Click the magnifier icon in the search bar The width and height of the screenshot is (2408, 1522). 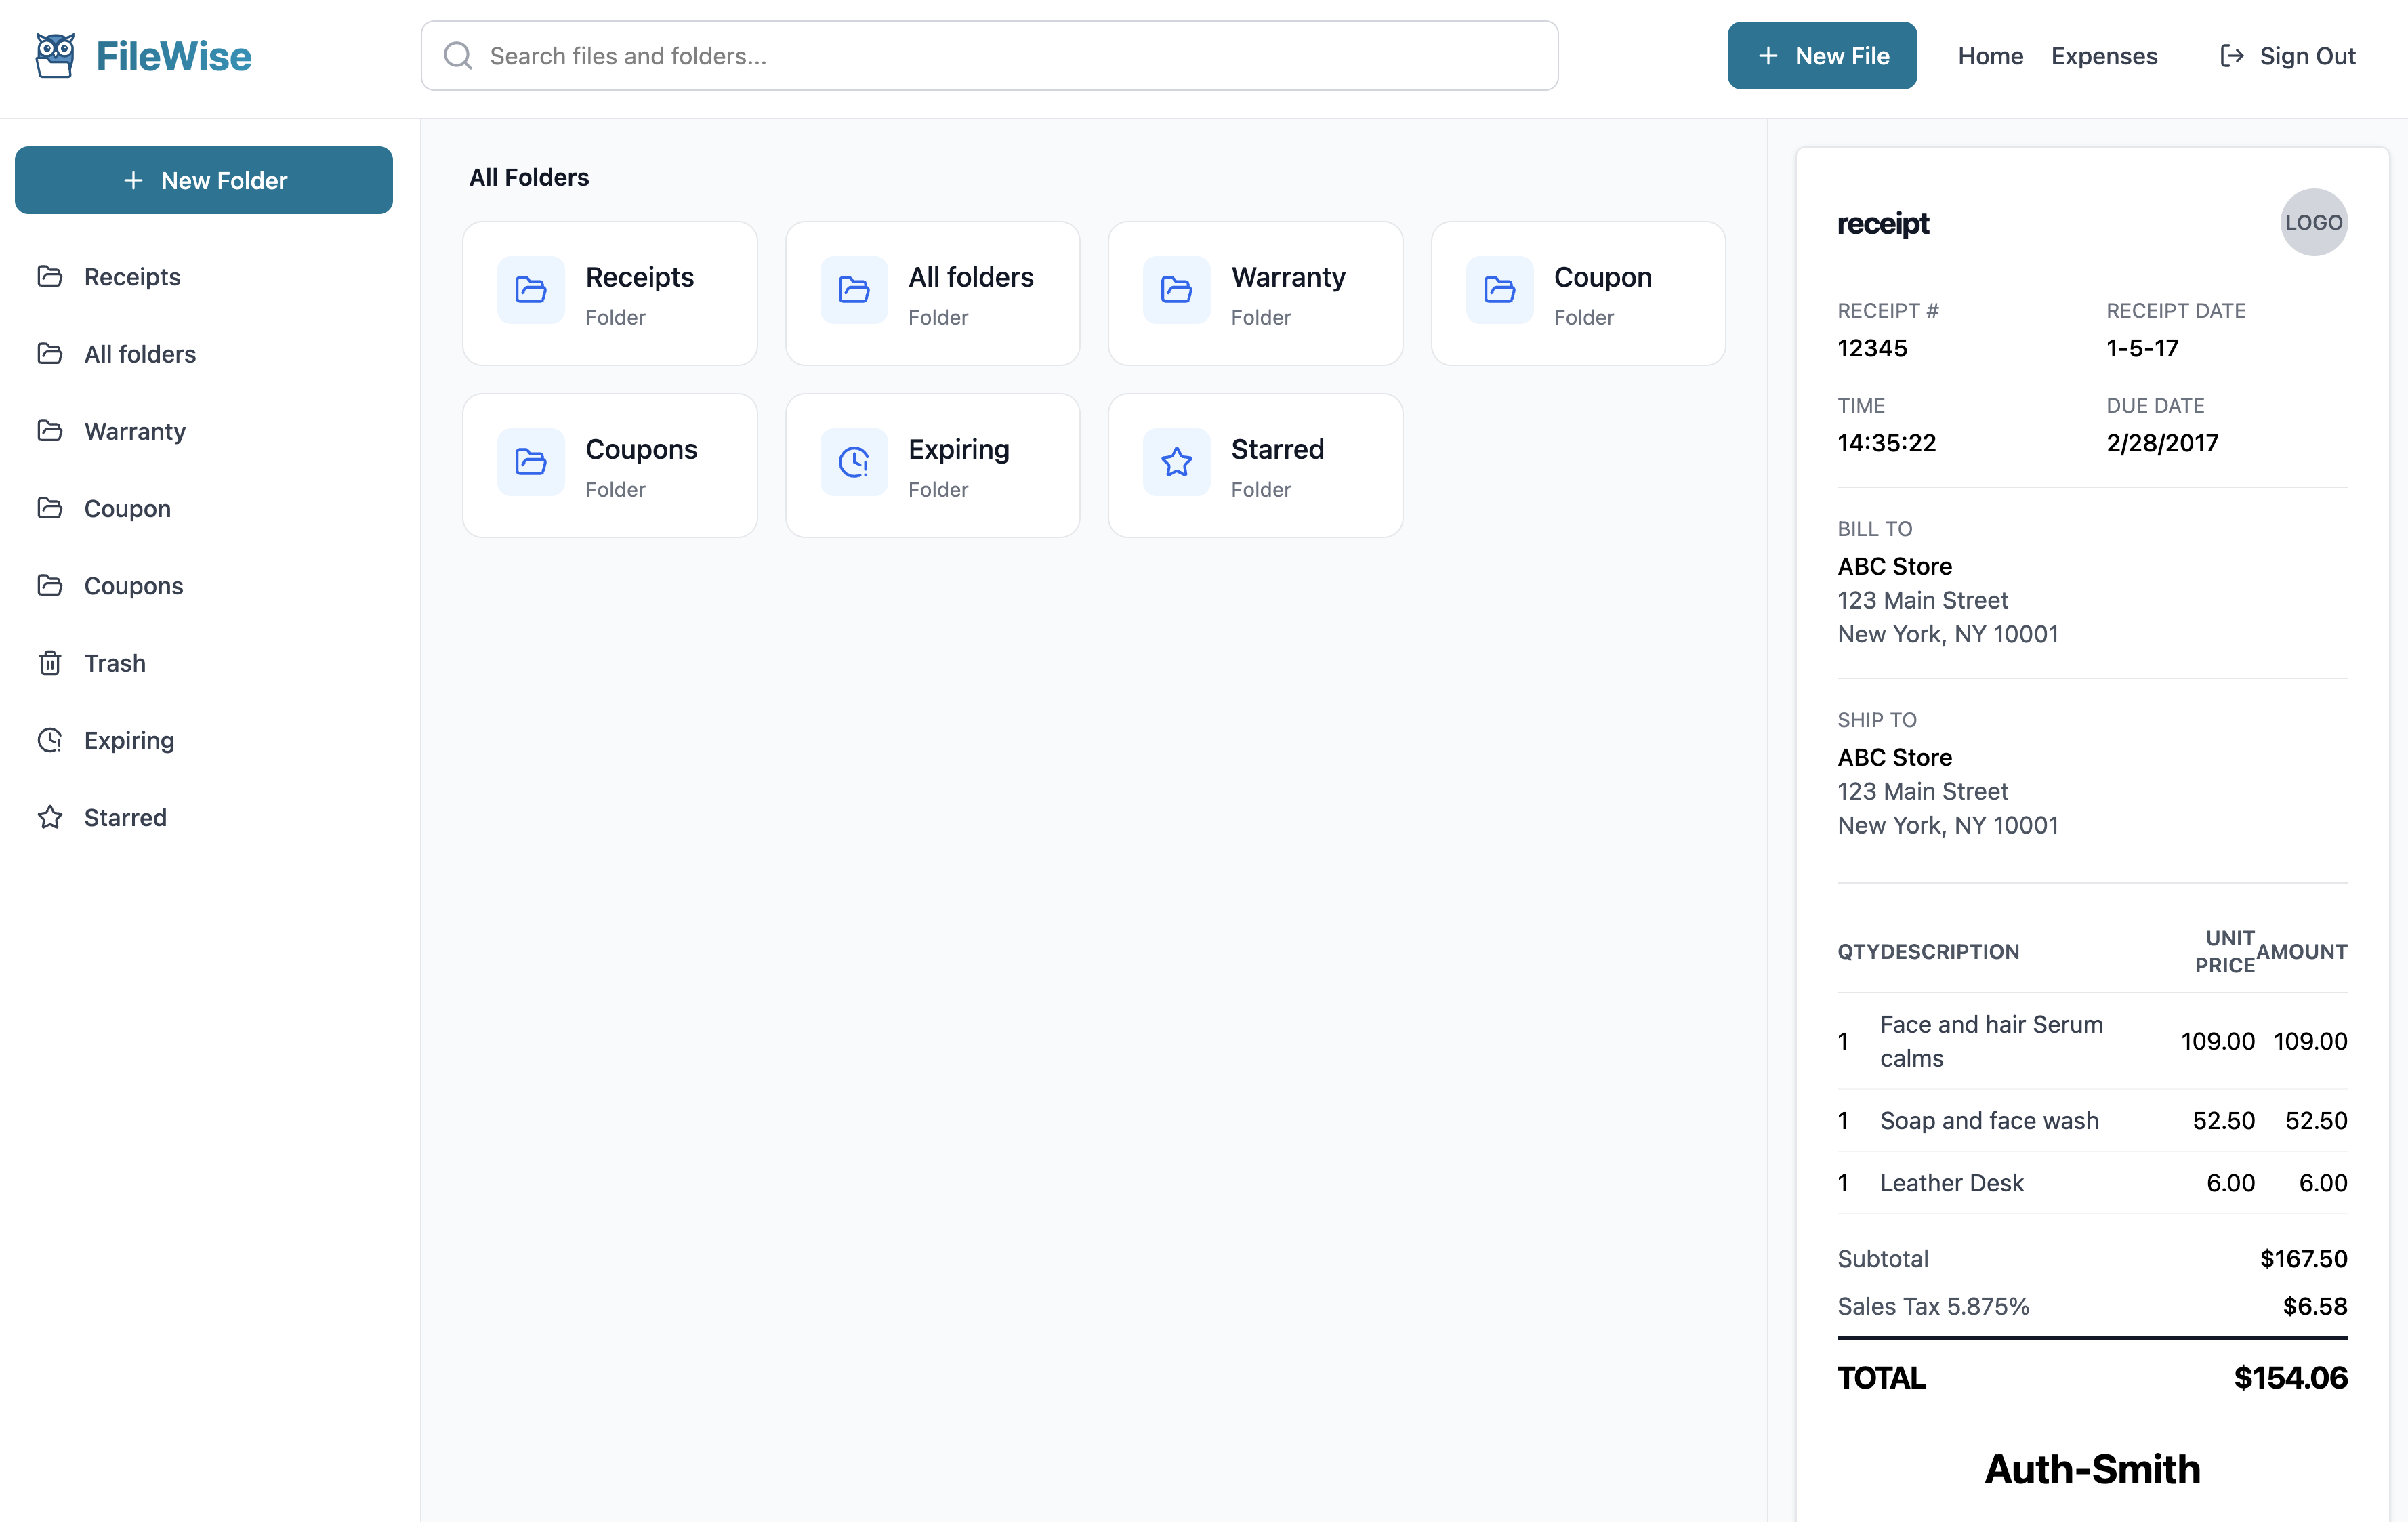click(458, 55)
